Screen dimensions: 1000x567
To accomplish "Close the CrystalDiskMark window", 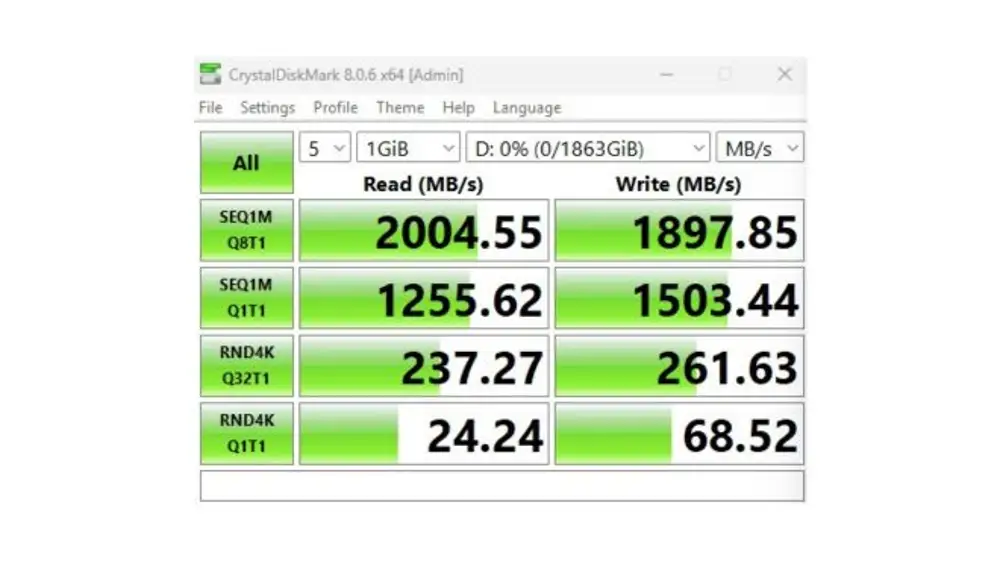I will tap(784, 75).
